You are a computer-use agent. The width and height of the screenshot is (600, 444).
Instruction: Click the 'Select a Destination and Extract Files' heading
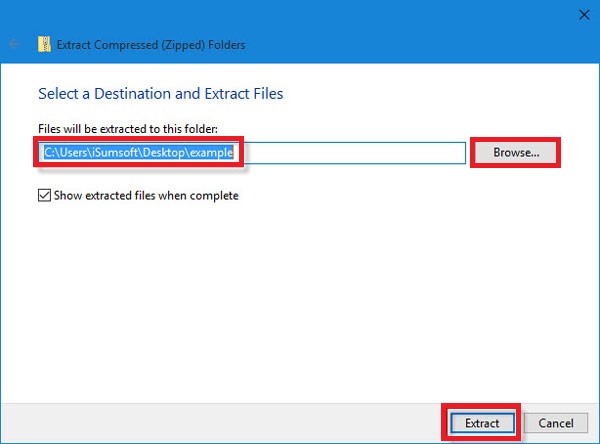161,94
